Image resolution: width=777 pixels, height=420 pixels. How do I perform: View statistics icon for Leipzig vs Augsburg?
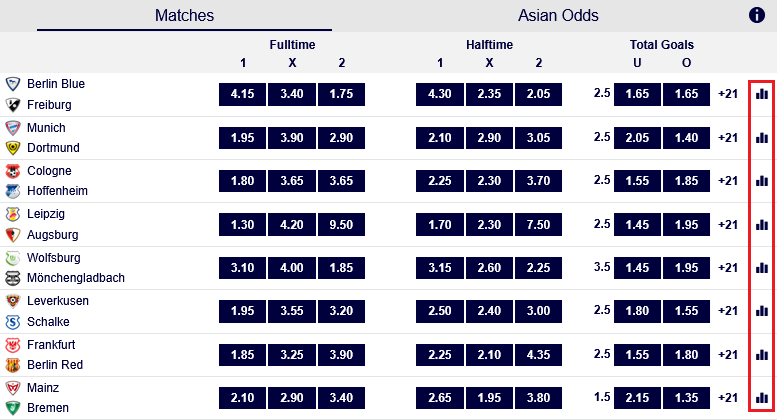point(762,224)
